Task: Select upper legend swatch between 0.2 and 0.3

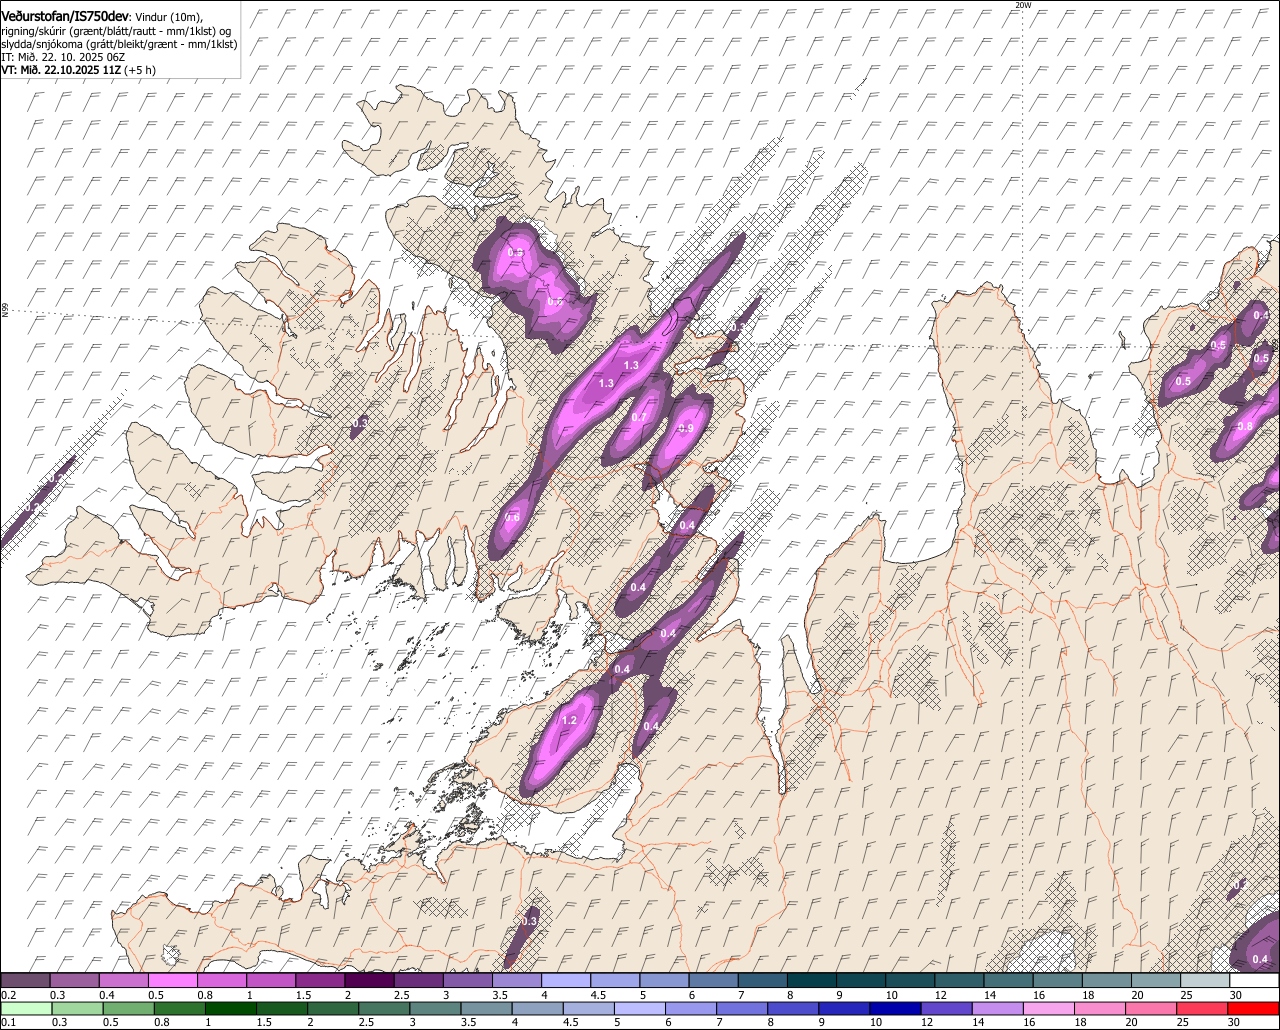Action: (x=25, y=980)
